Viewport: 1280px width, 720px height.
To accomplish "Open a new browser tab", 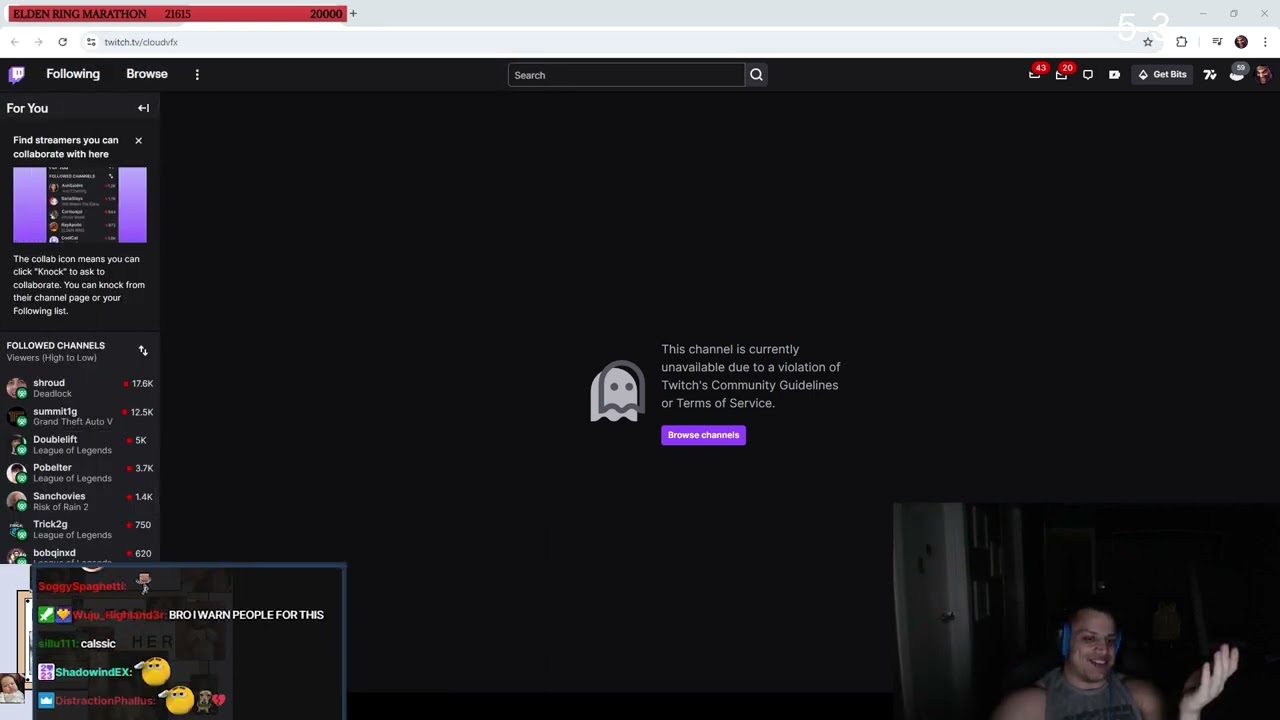I will click(353, 14).
